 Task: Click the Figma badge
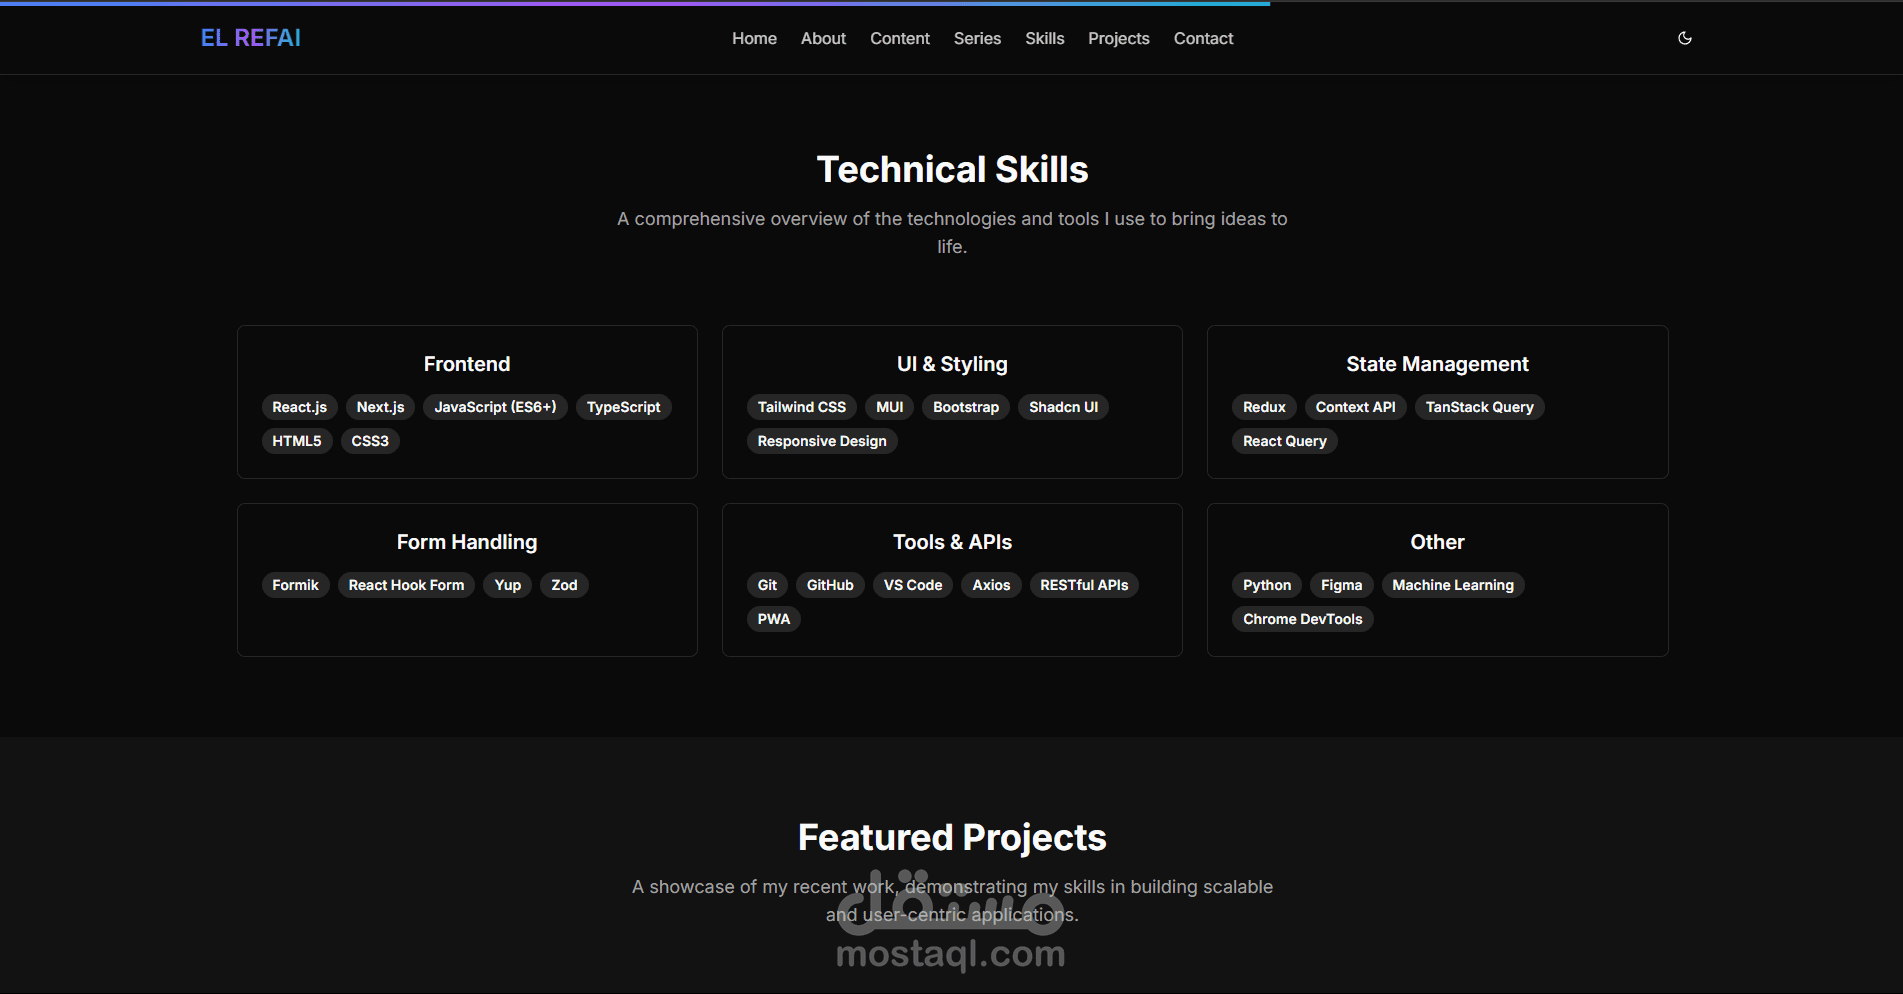tap(1341, 585)
